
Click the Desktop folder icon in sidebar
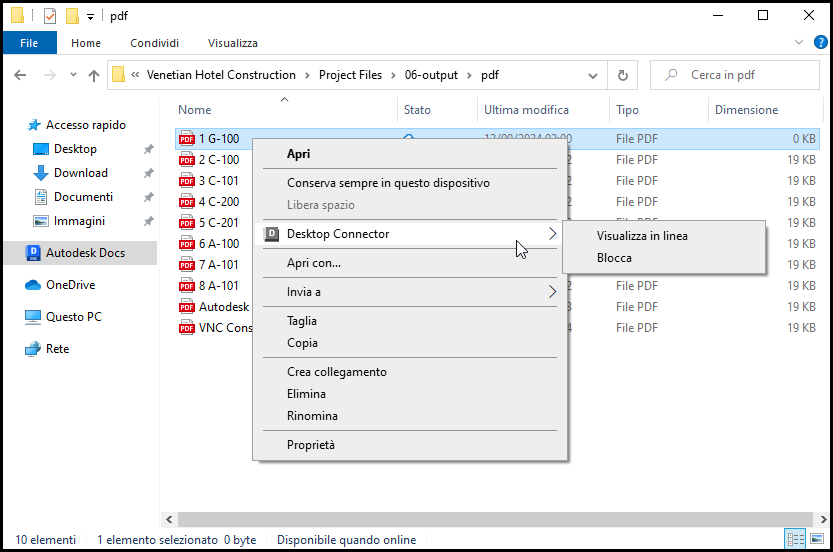pos(41,149)
